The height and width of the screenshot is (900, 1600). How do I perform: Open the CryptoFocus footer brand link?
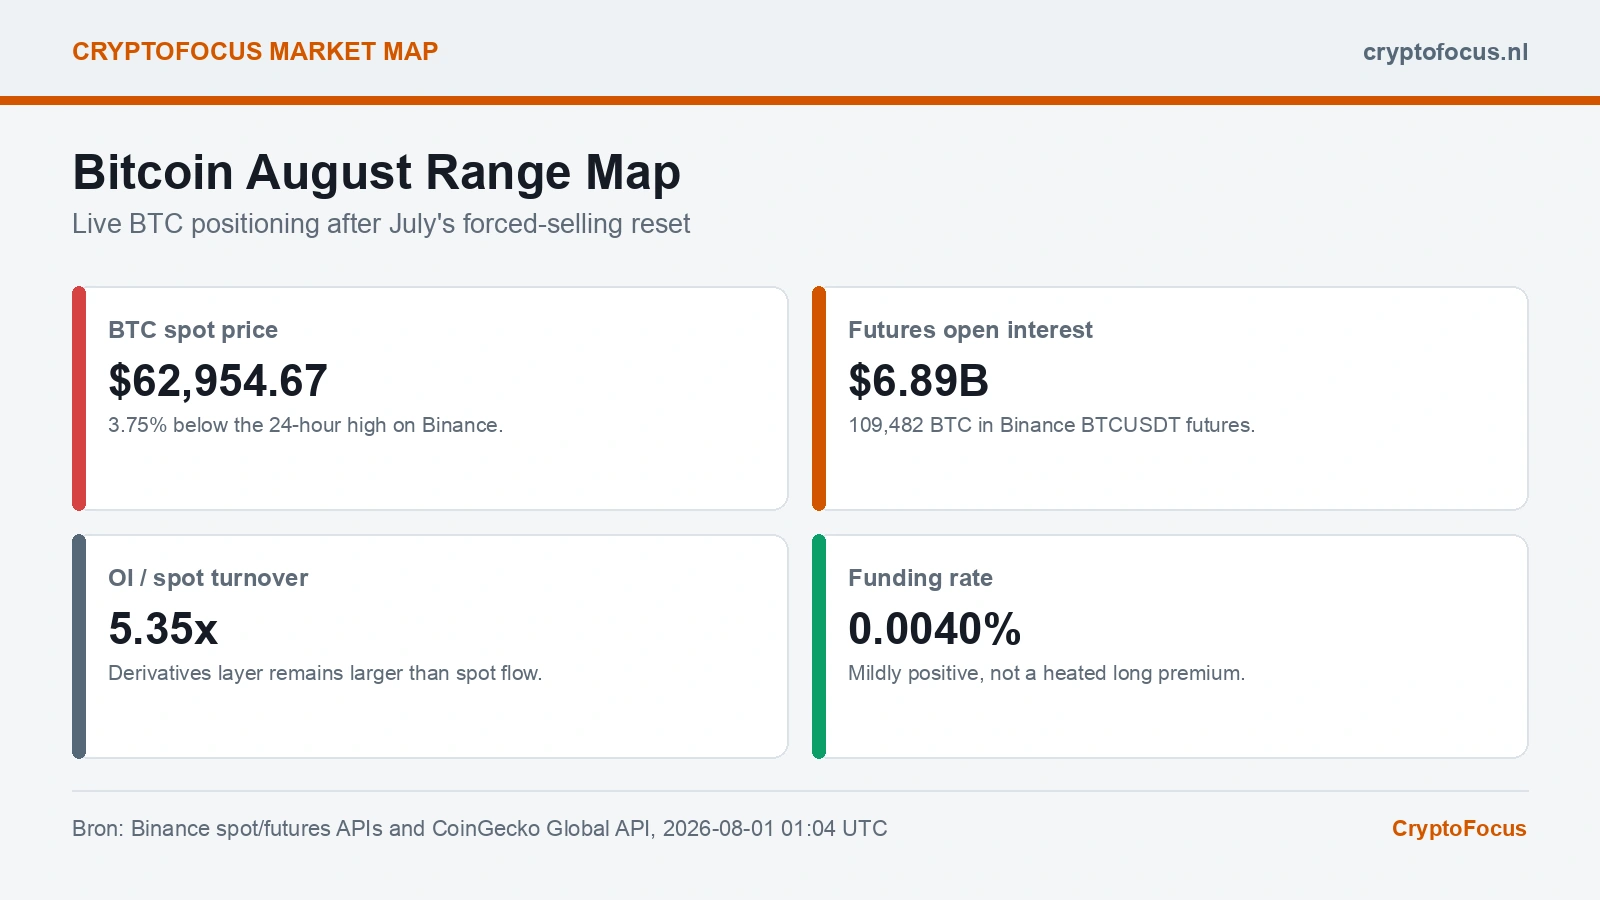[1459, 829]
